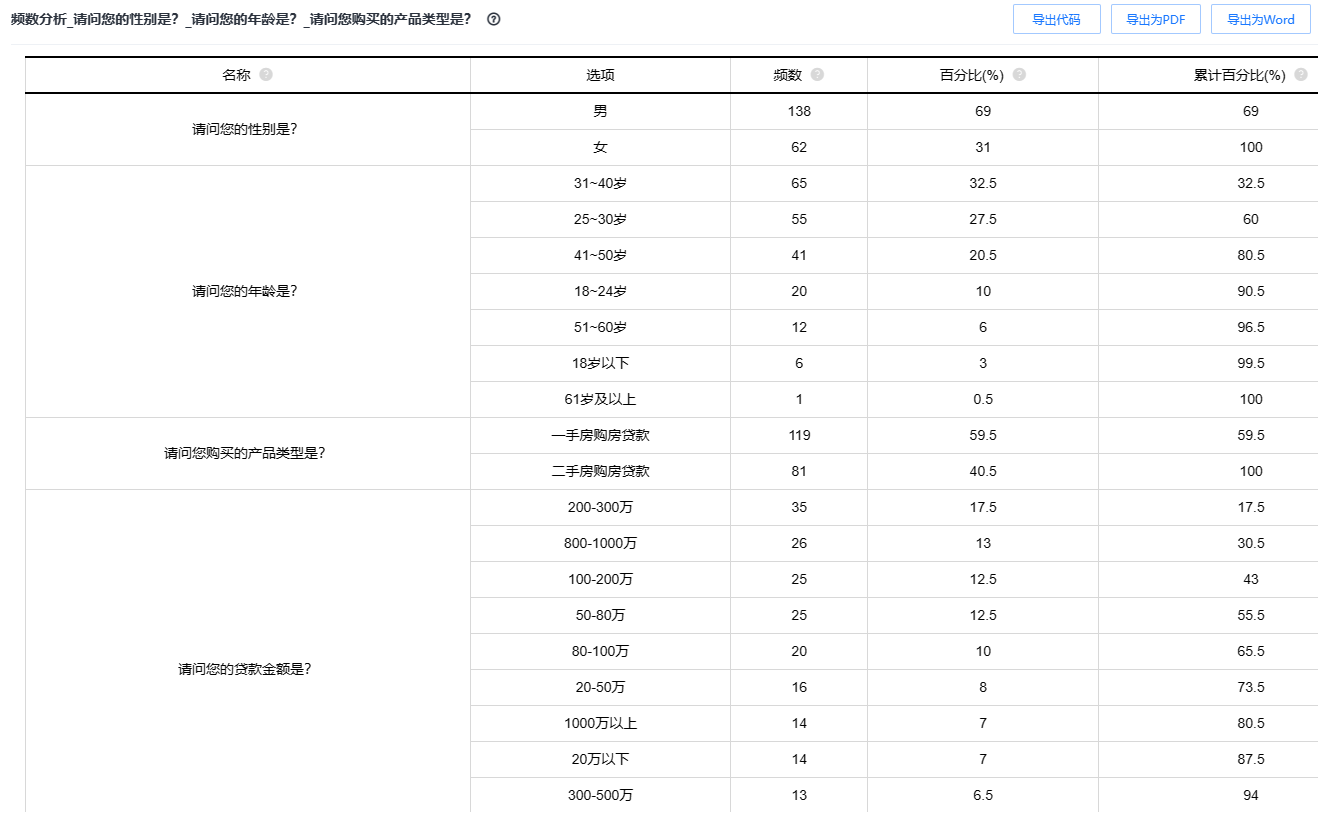Image resolution: width=1318 pixels, height=815 pixels.
Task: Select the 女 option cell
Action: [600, 147]
